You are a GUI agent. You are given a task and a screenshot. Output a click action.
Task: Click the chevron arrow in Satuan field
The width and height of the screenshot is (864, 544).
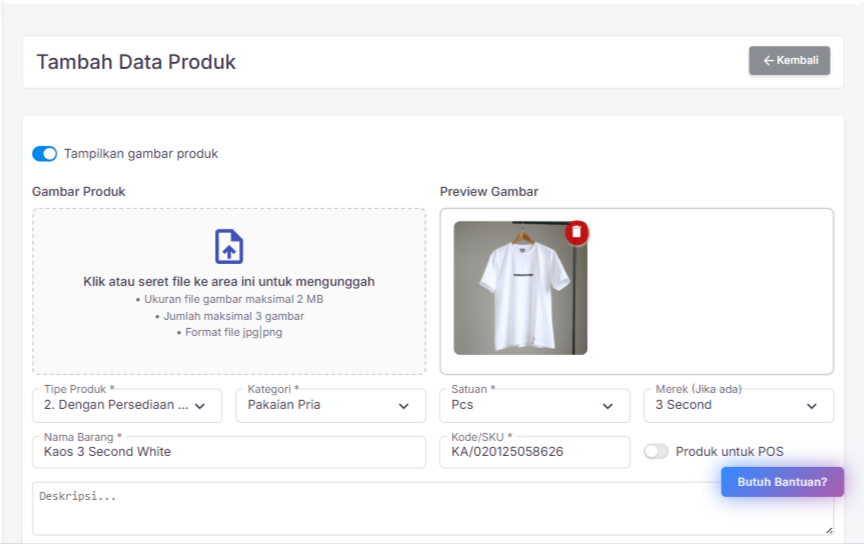point(608,406)
